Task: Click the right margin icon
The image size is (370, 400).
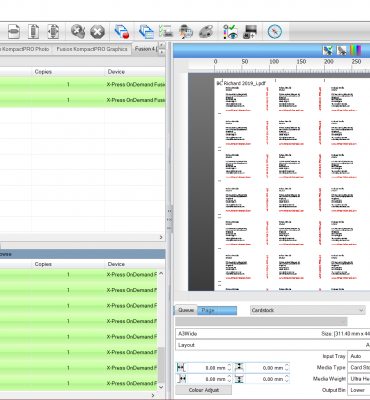Action: point(182,379)
